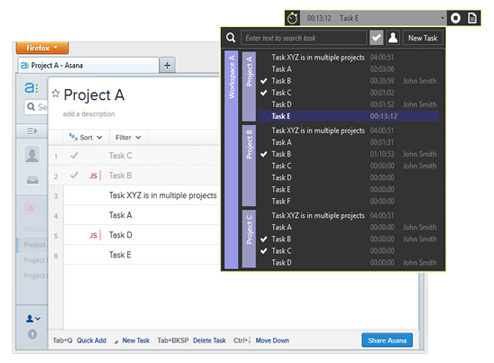Click checkmark beside Task C in Project A popup

264,92
